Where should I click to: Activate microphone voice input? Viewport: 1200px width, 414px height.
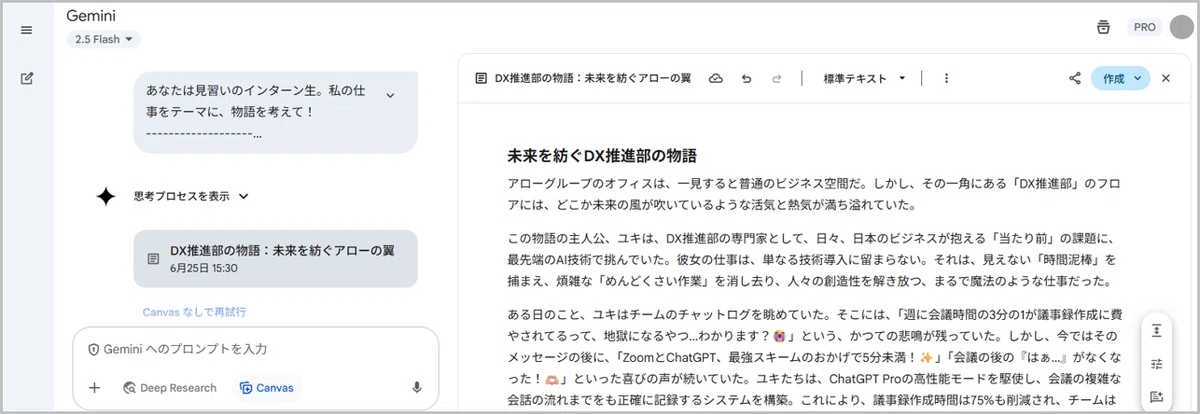point(416,388)
